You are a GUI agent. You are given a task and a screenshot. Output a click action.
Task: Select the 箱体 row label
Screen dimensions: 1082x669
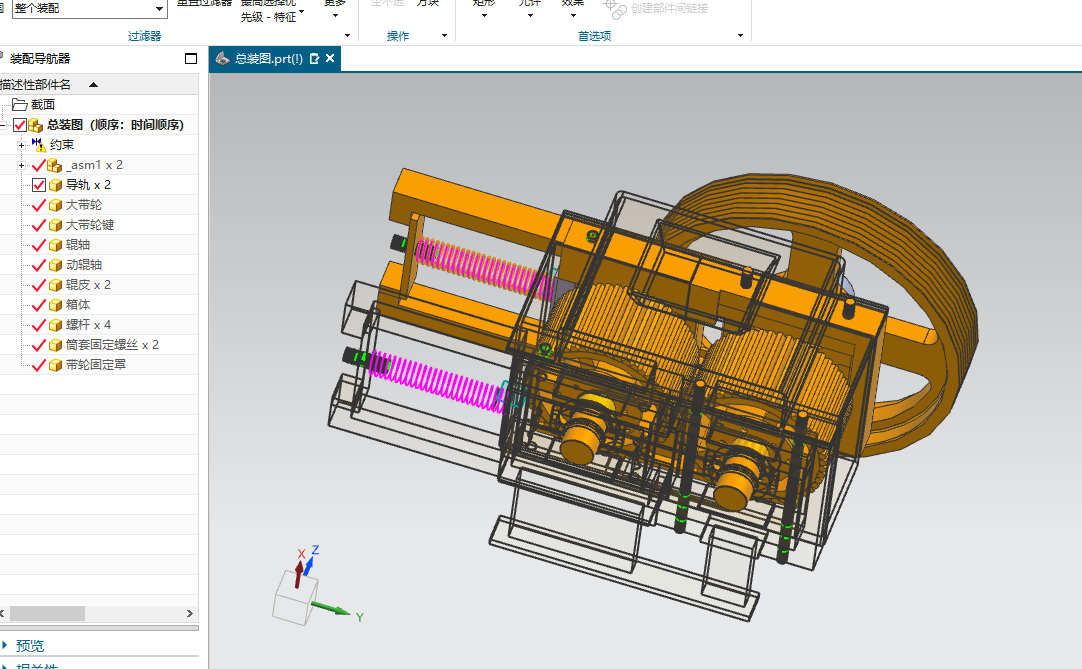(78, 305)
